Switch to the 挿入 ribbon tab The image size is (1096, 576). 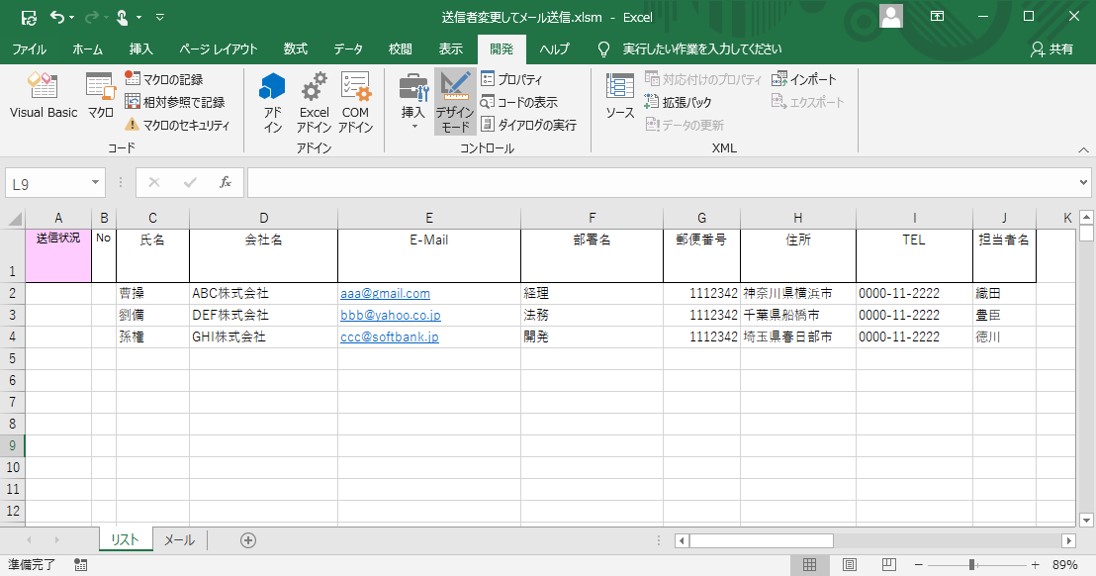[140, 49]
